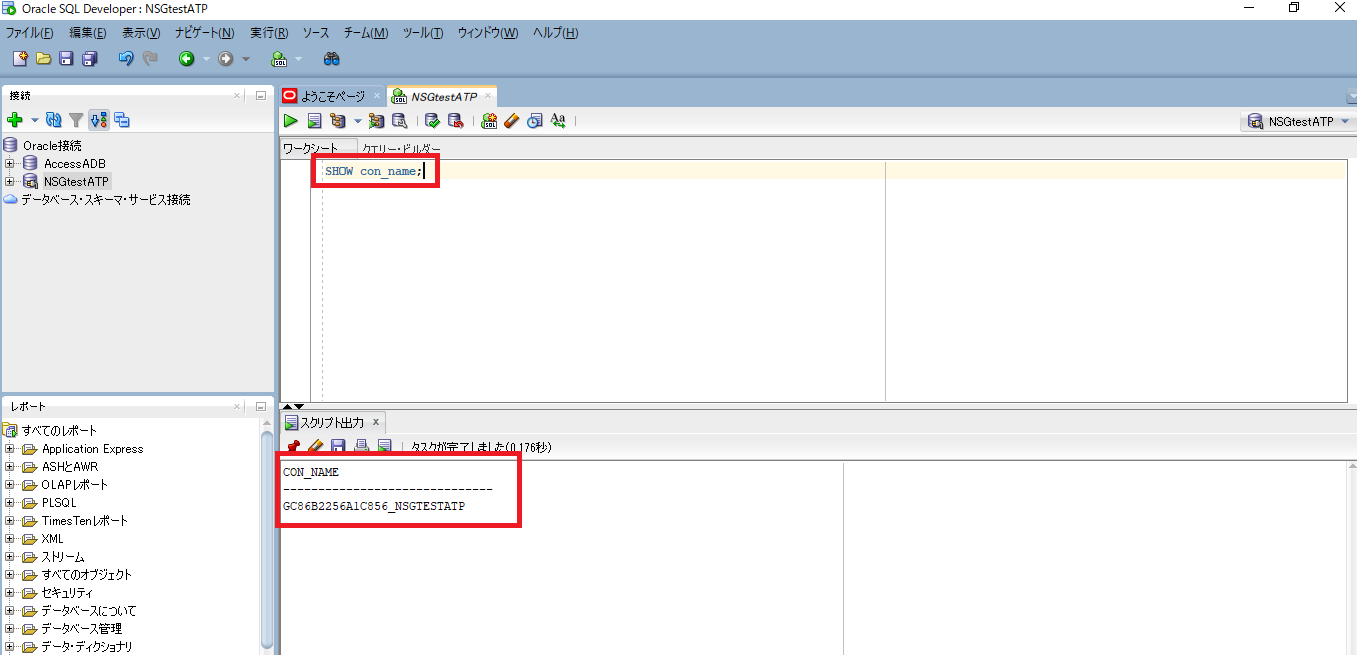Click the Save All icon

click(89, 59)
